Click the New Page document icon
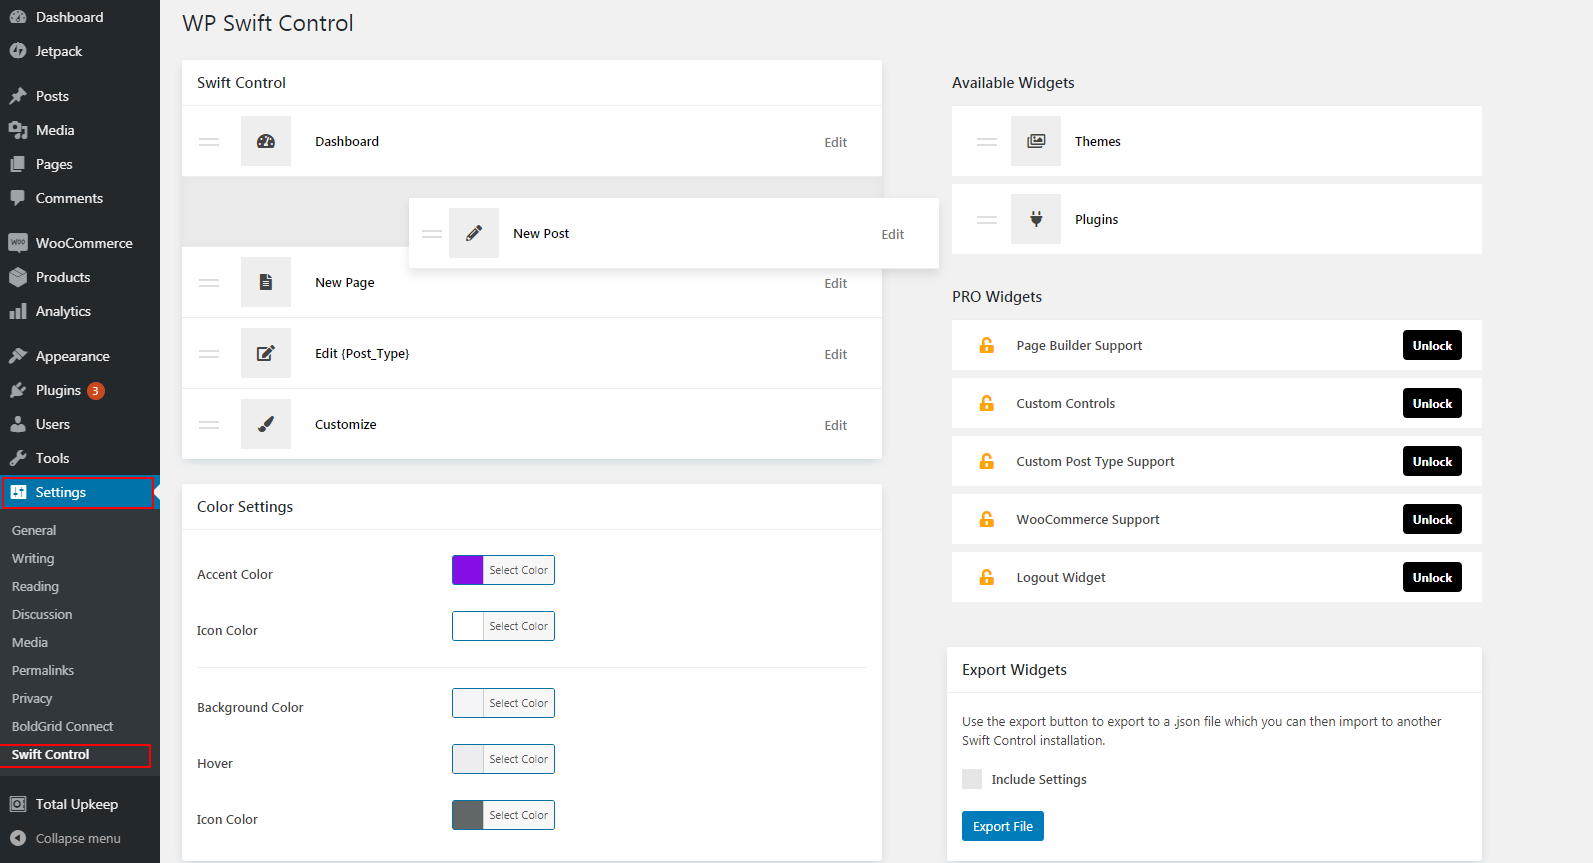The image size is (1593, 863). (266, 282)
